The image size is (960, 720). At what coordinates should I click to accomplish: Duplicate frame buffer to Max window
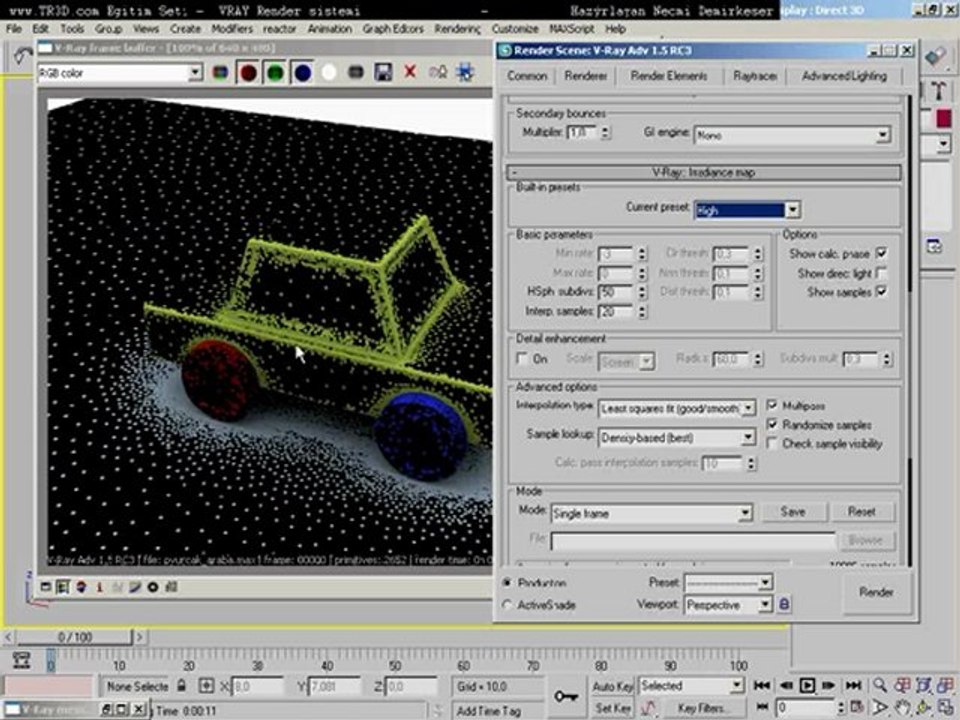coord(438,73)
